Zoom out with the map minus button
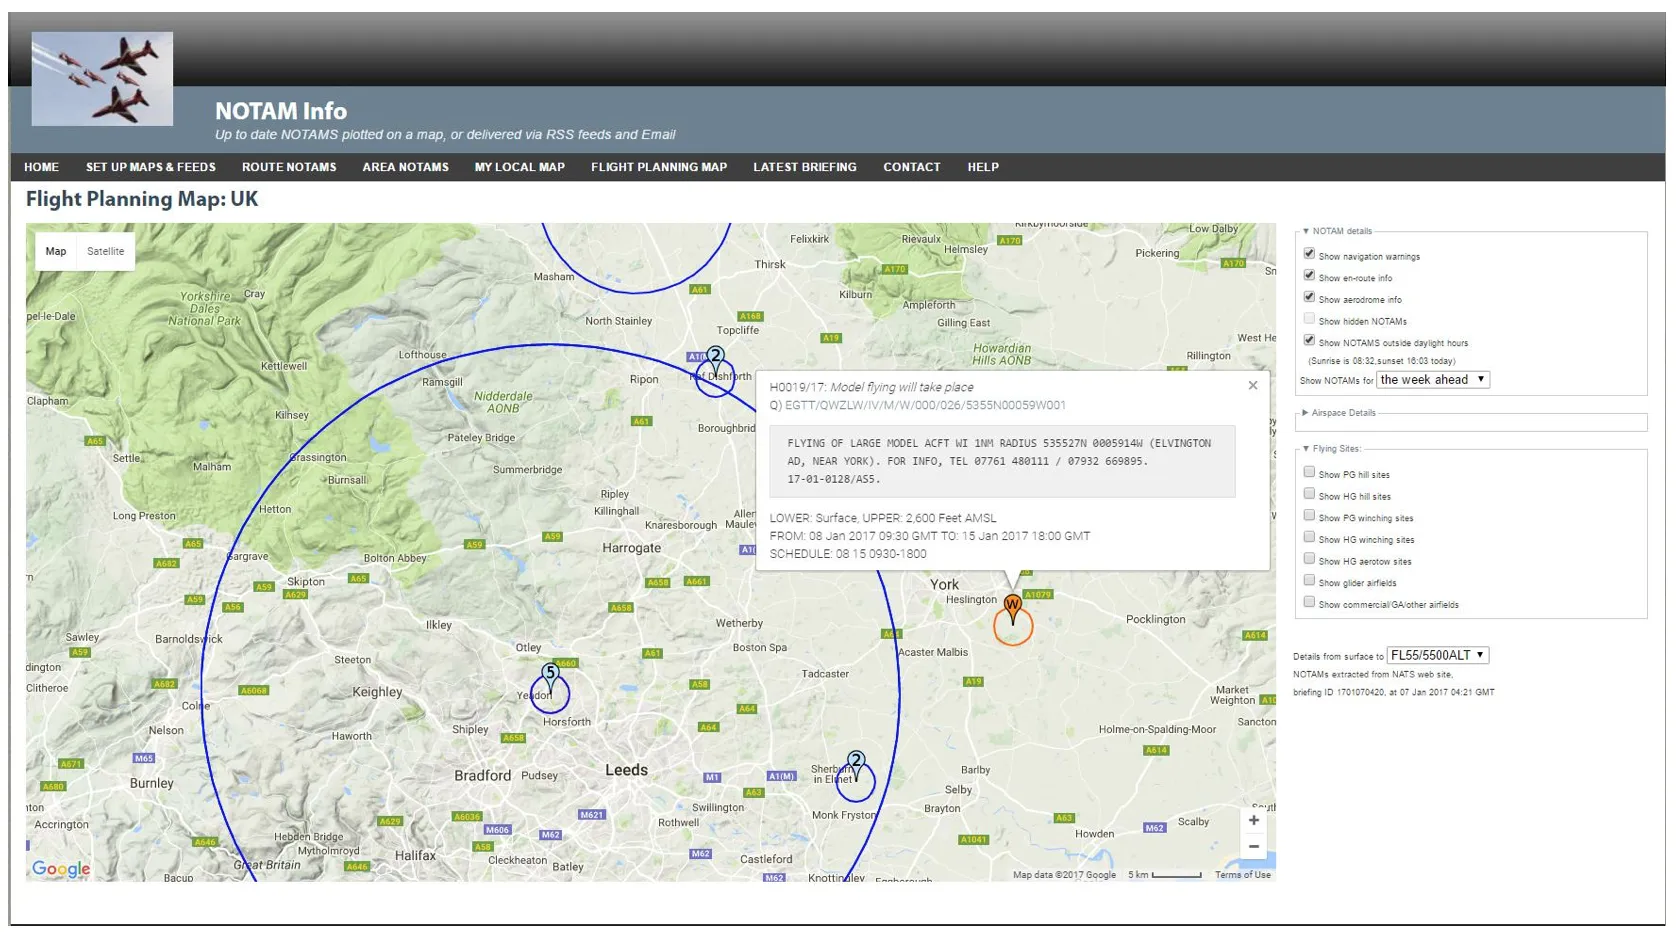 pos(1253,846)
